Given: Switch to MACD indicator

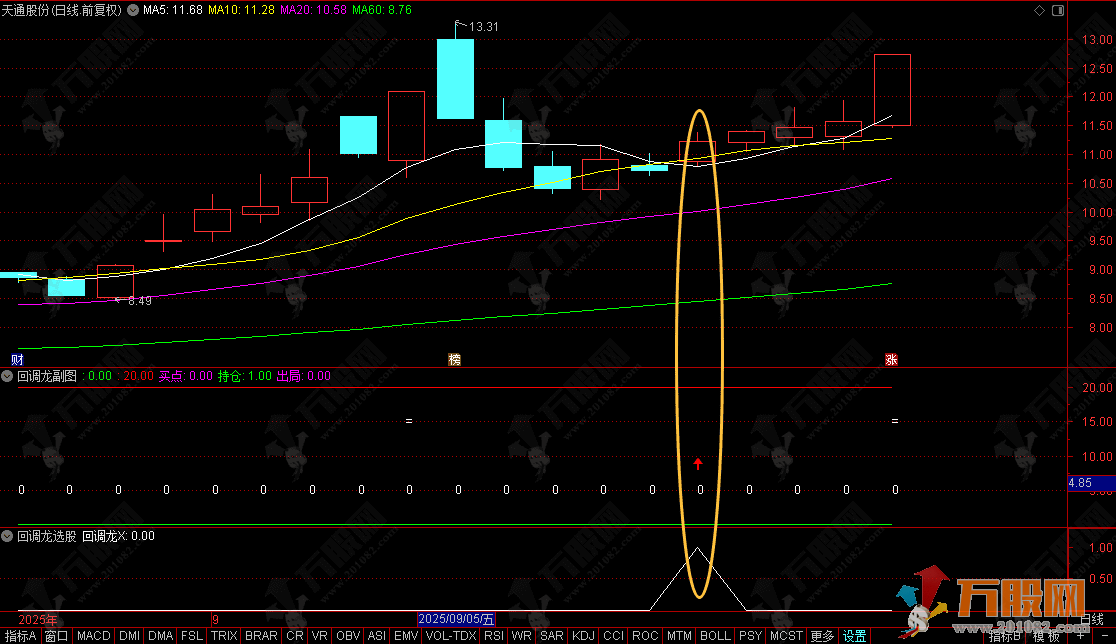Looking at the screenshot, I should point(93,635).
